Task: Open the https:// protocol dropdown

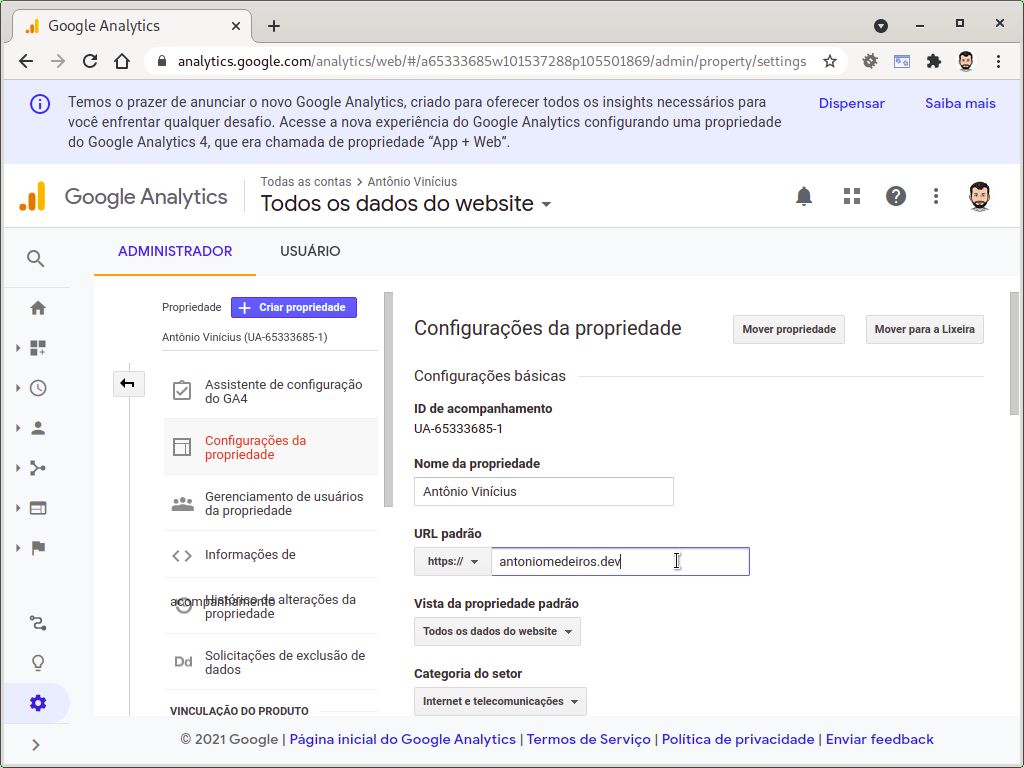Action: 453,562
